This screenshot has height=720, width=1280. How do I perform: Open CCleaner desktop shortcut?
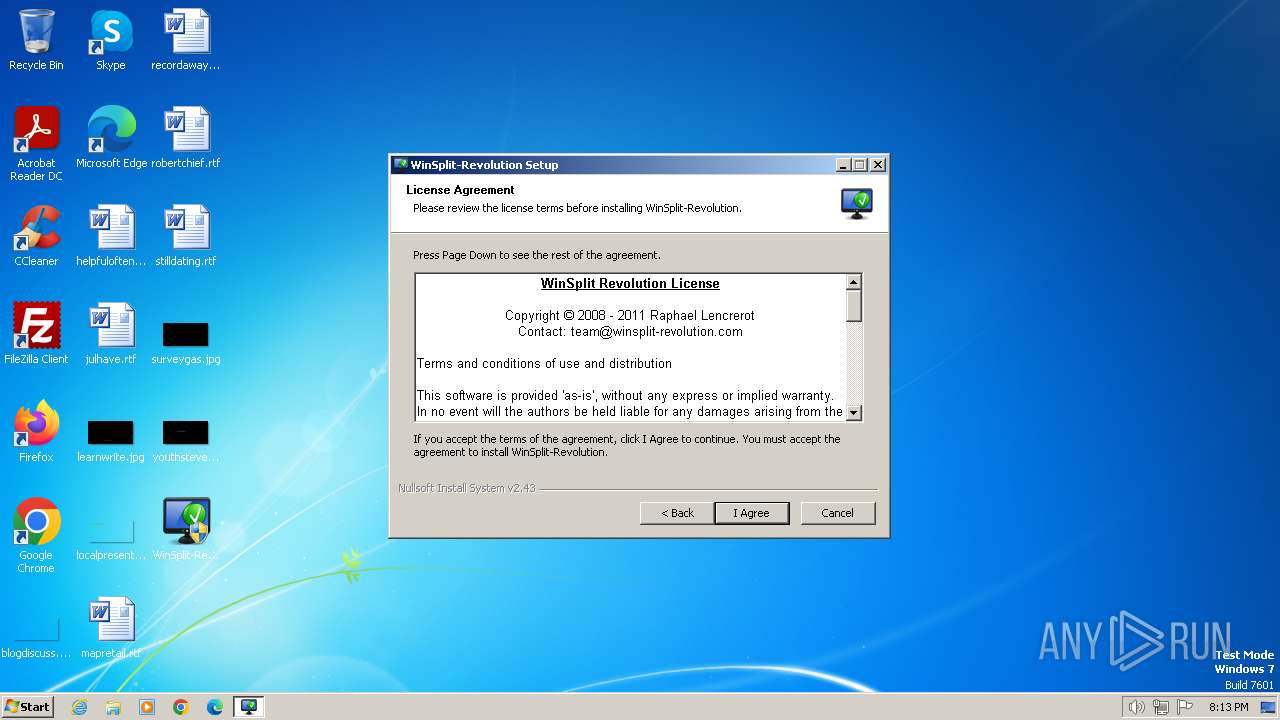point(36,236)
